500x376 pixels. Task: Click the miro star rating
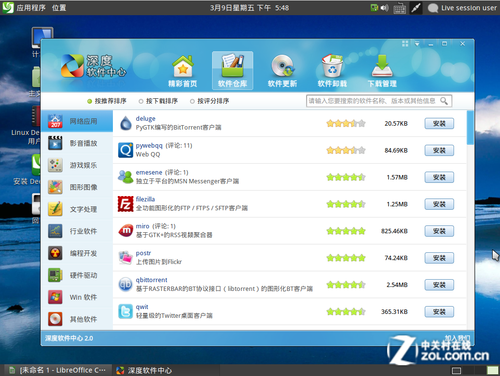pos(346,231)
